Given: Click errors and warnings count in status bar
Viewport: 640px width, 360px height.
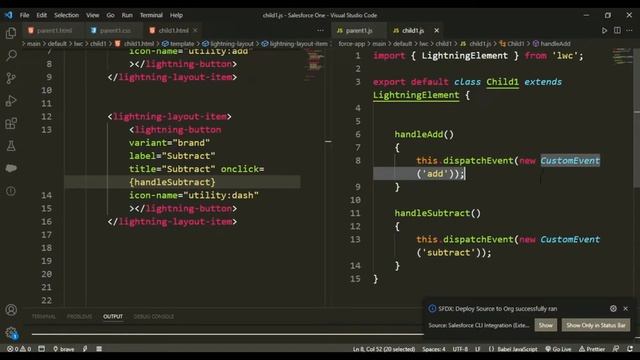Looking at the screenshot, I should click(19, 349).
